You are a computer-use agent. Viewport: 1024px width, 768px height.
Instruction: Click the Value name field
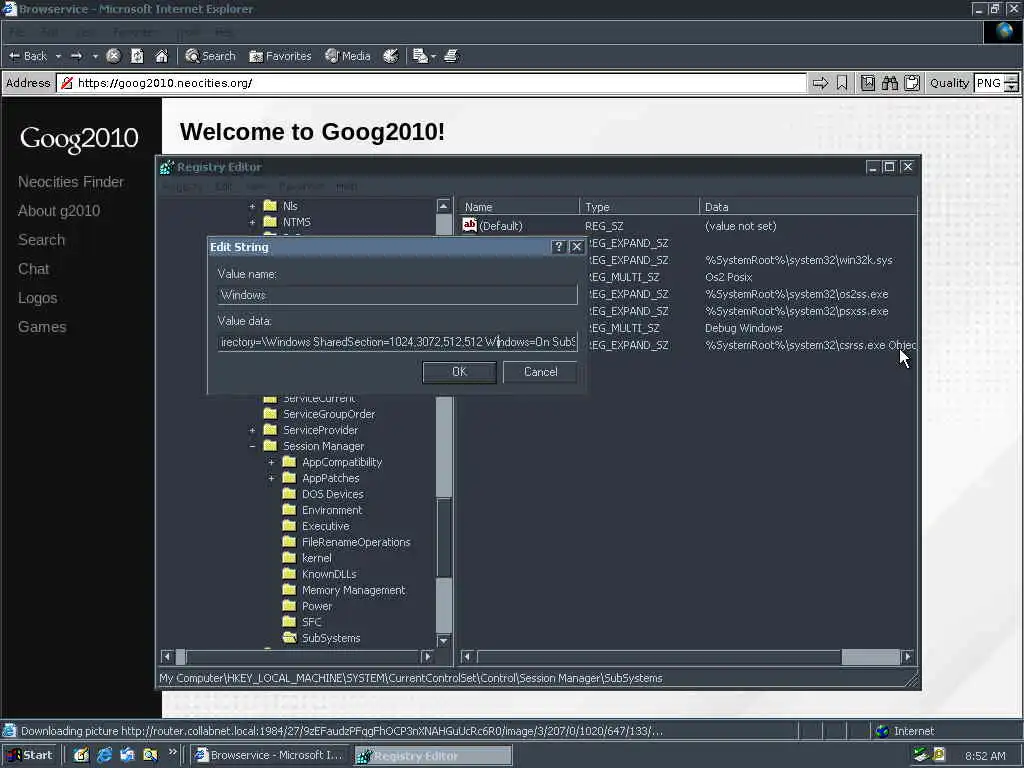click(397, 295)
